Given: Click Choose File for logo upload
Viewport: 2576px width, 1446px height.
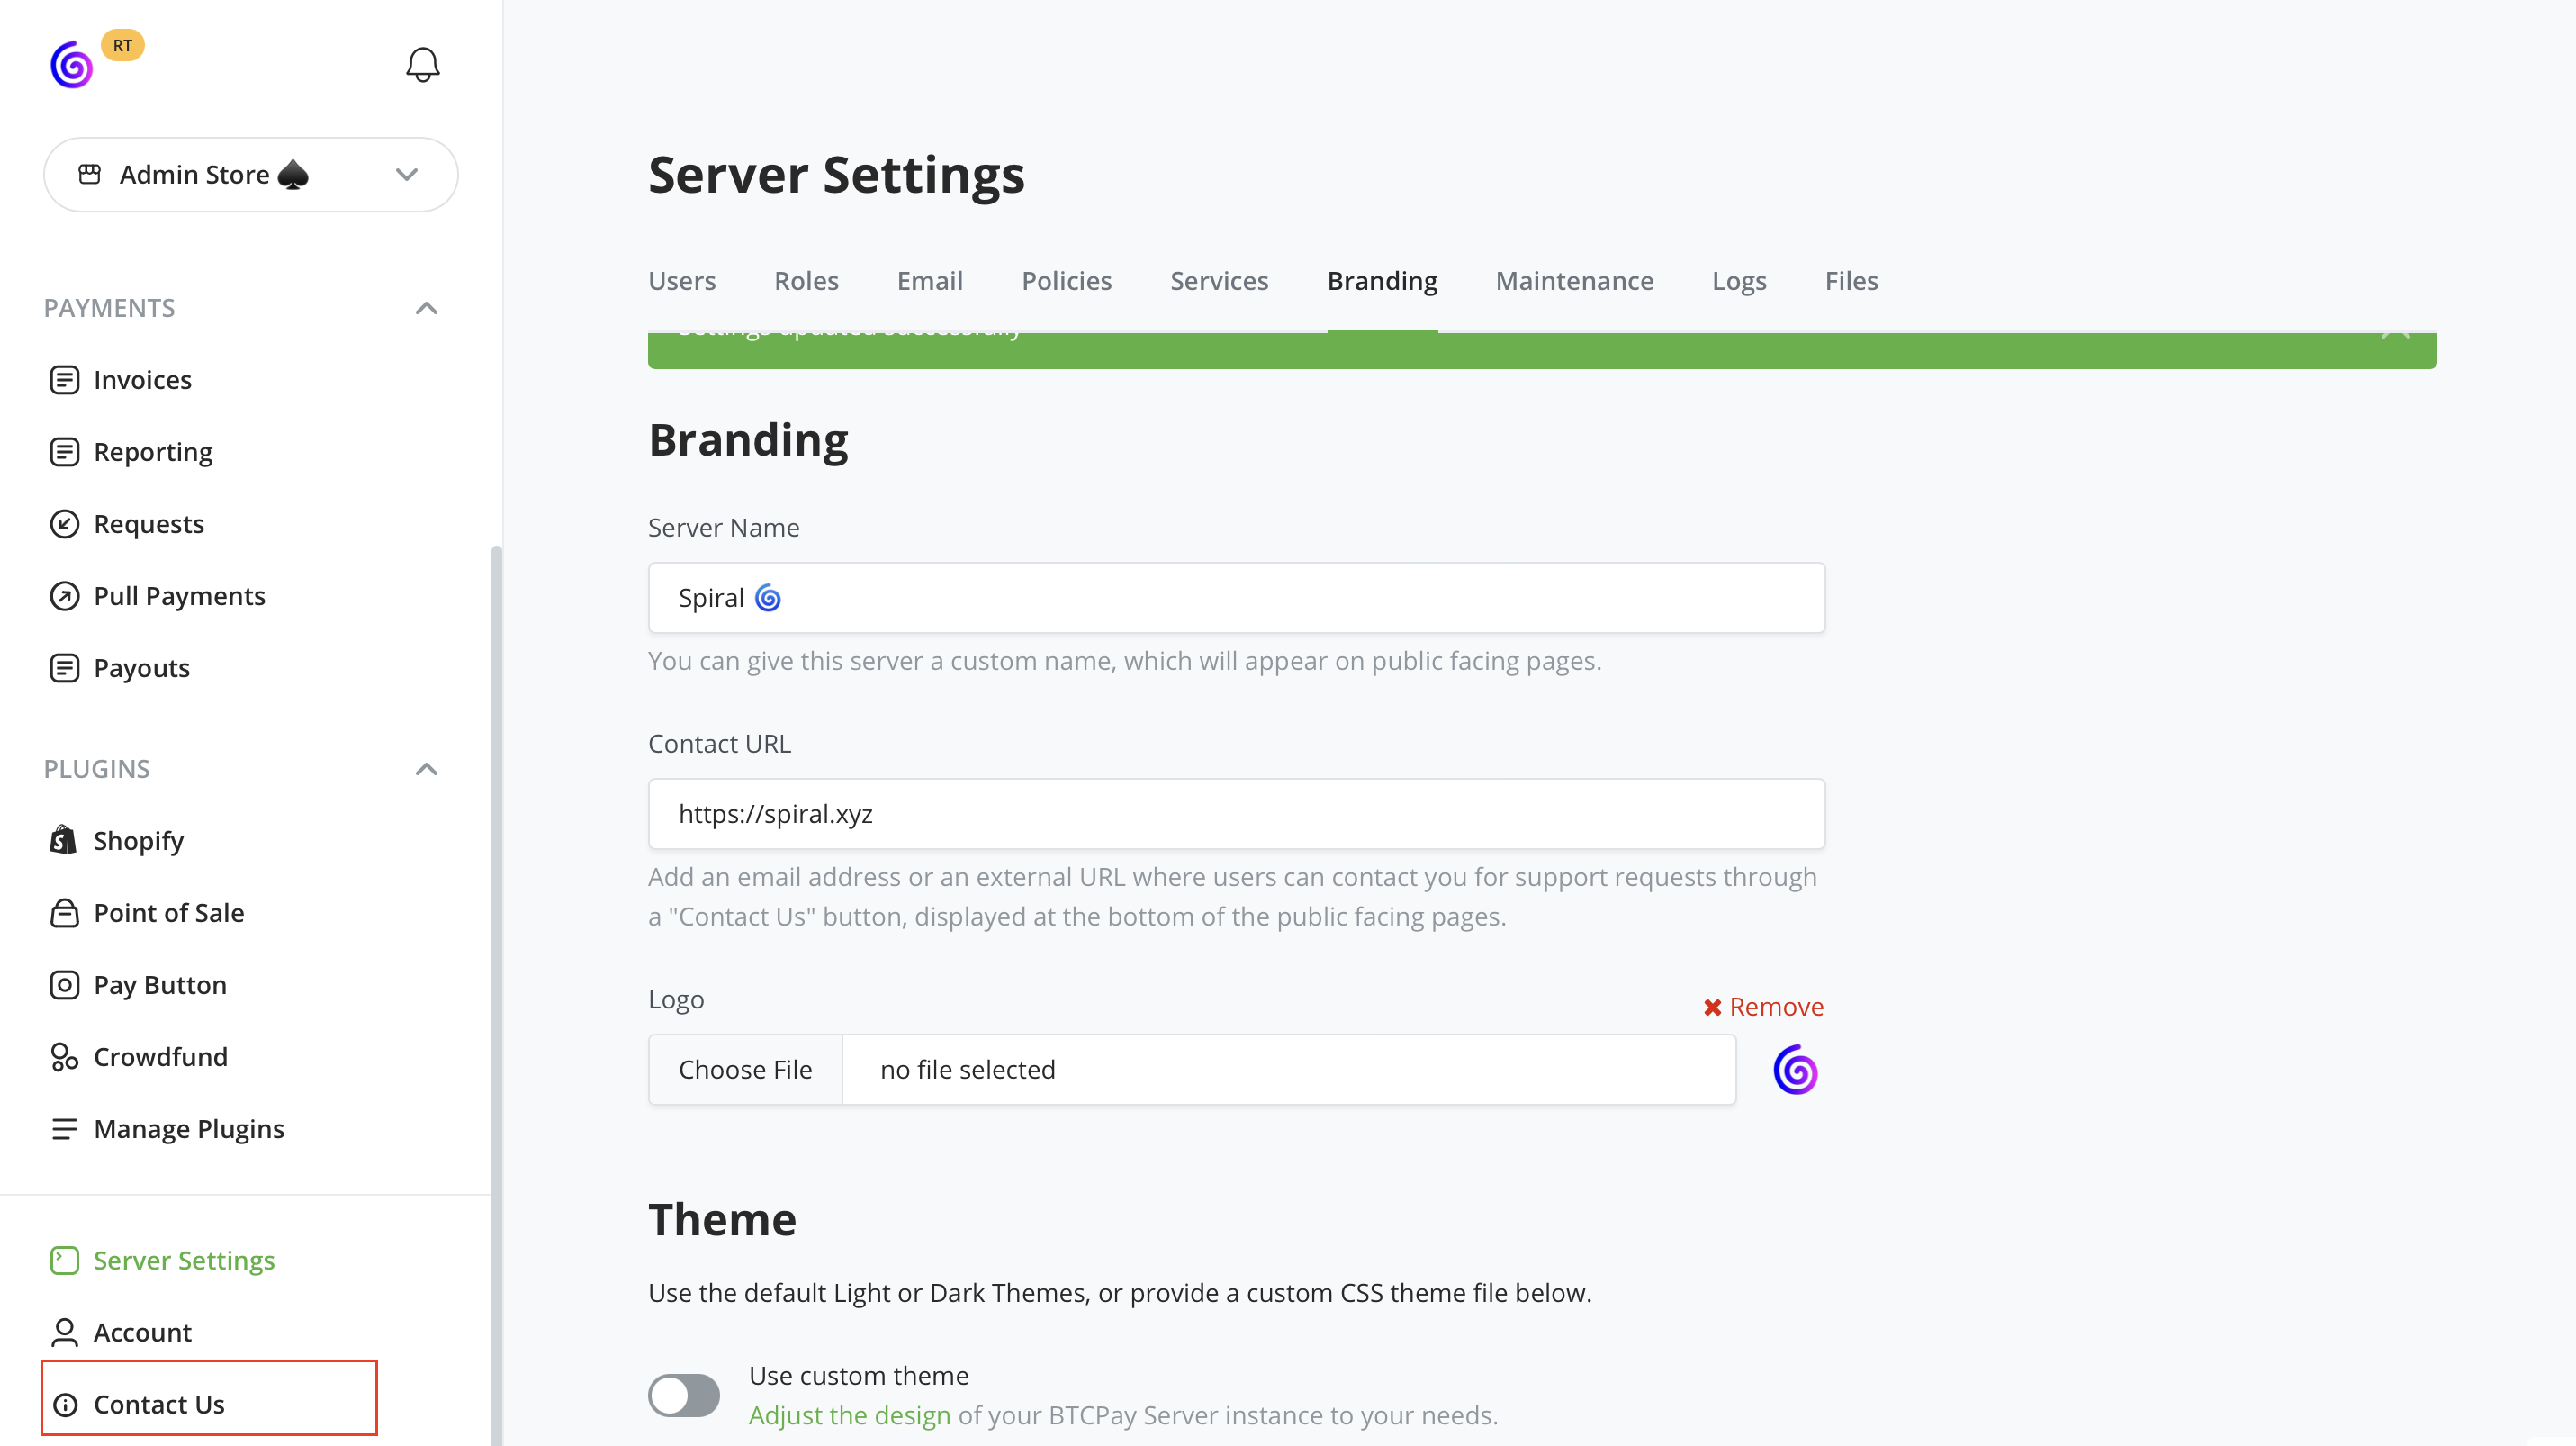Looking at the screenshot, I should [x=746, y=1070].
